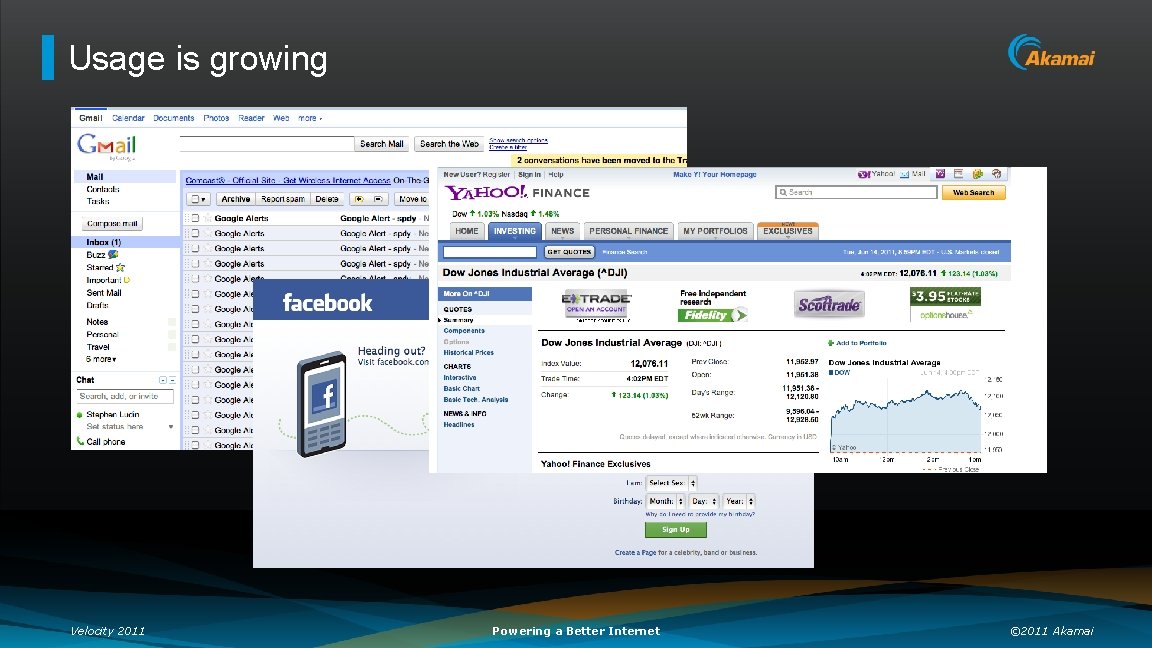
Task: Open the Gmail 'more' navigation dropdown
Action: click(309, 118)
